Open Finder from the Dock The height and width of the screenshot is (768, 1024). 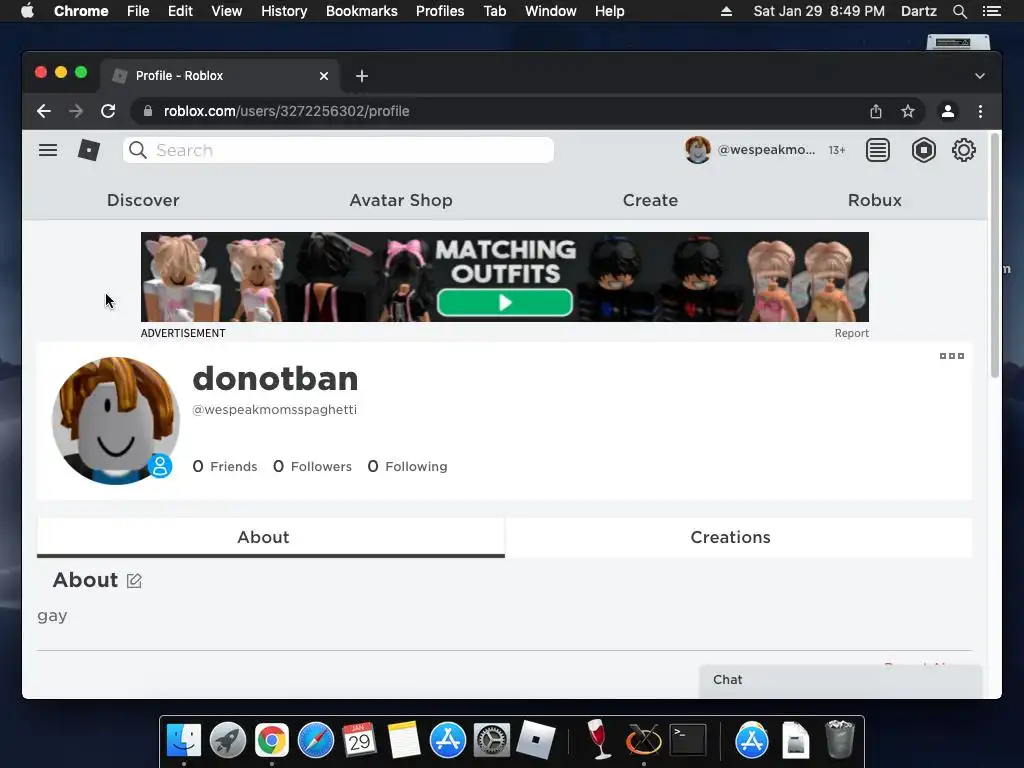[184, 741]
